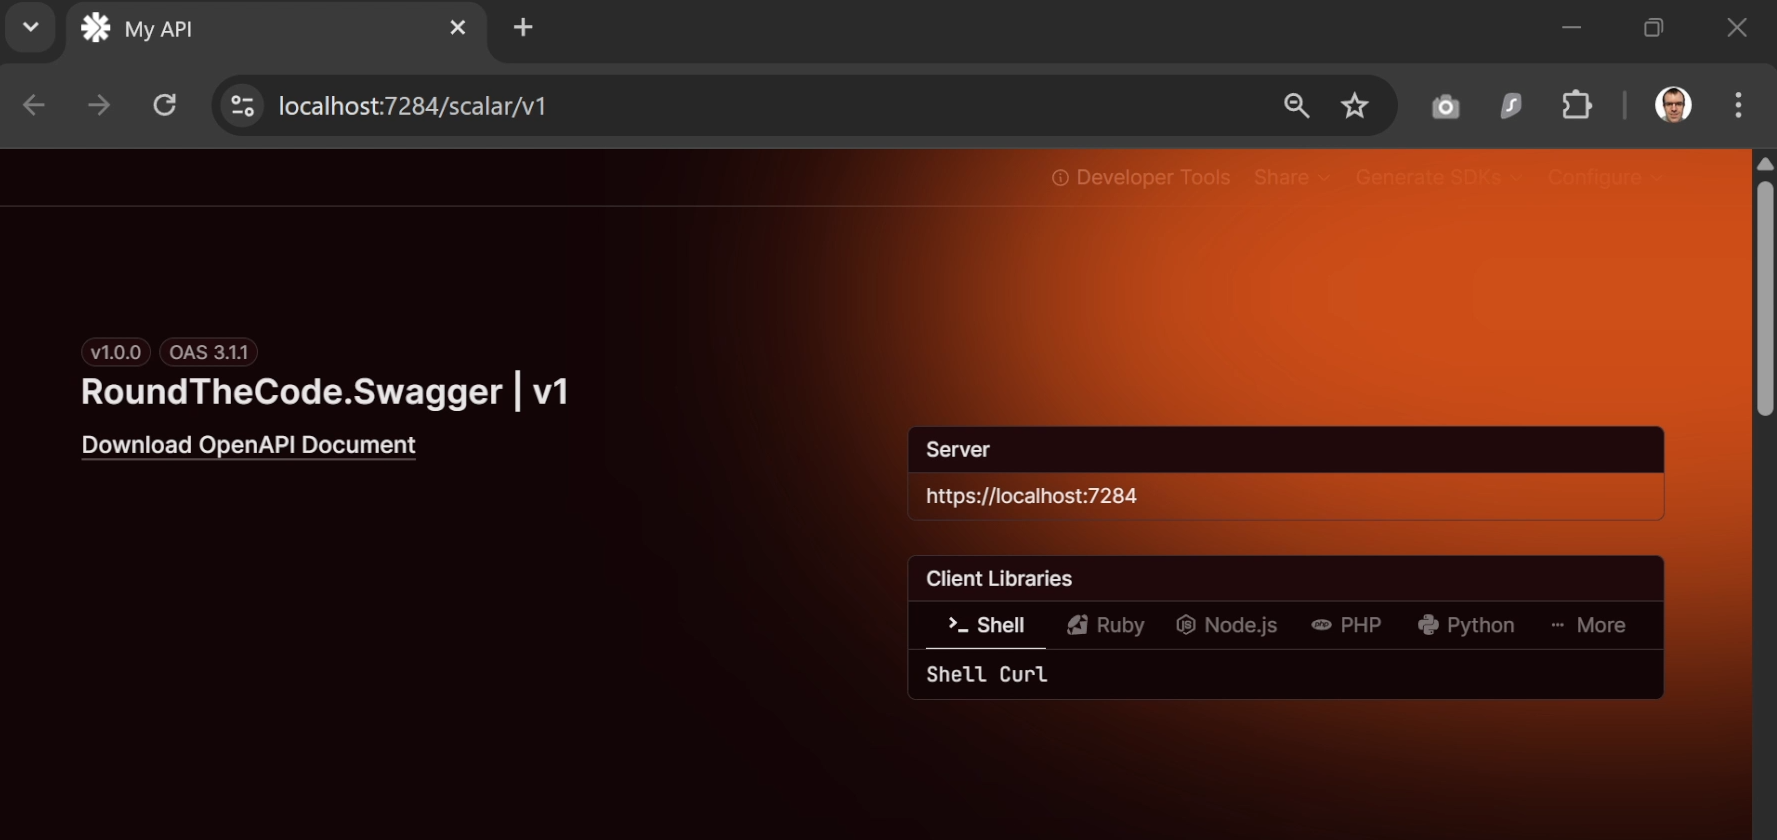Image resolution: width=1777 pixels, height=840 pixels.
Task: Open Developer Tools in Scalar
Action: click(x=1141, y=177)
